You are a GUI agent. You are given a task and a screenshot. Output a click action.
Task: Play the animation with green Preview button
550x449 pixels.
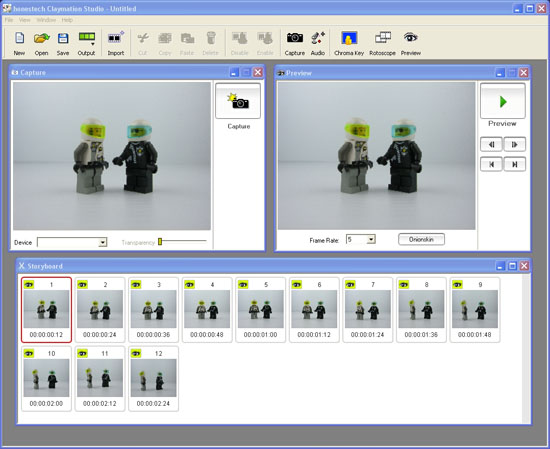503,101
